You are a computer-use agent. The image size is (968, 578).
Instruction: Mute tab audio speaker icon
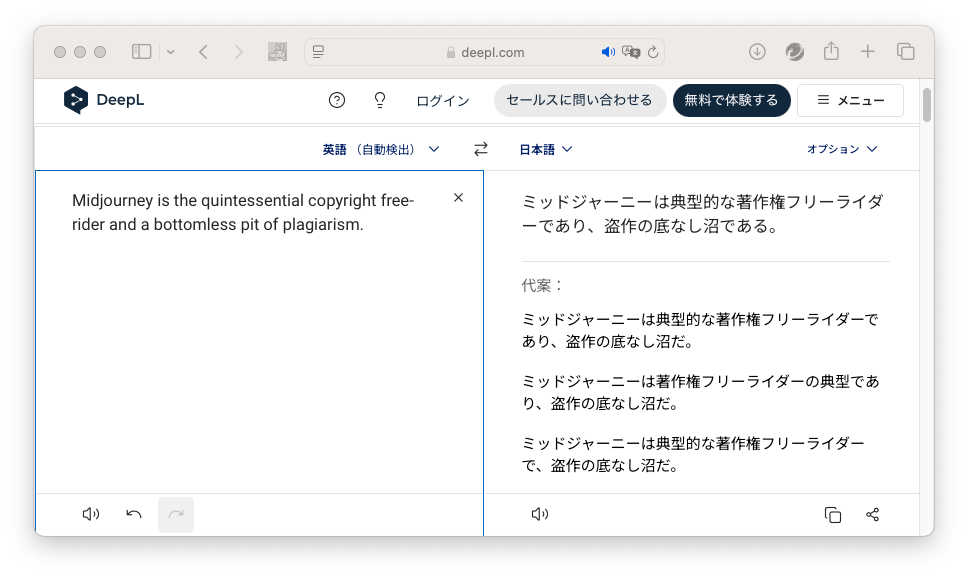(x=608, y=52)
